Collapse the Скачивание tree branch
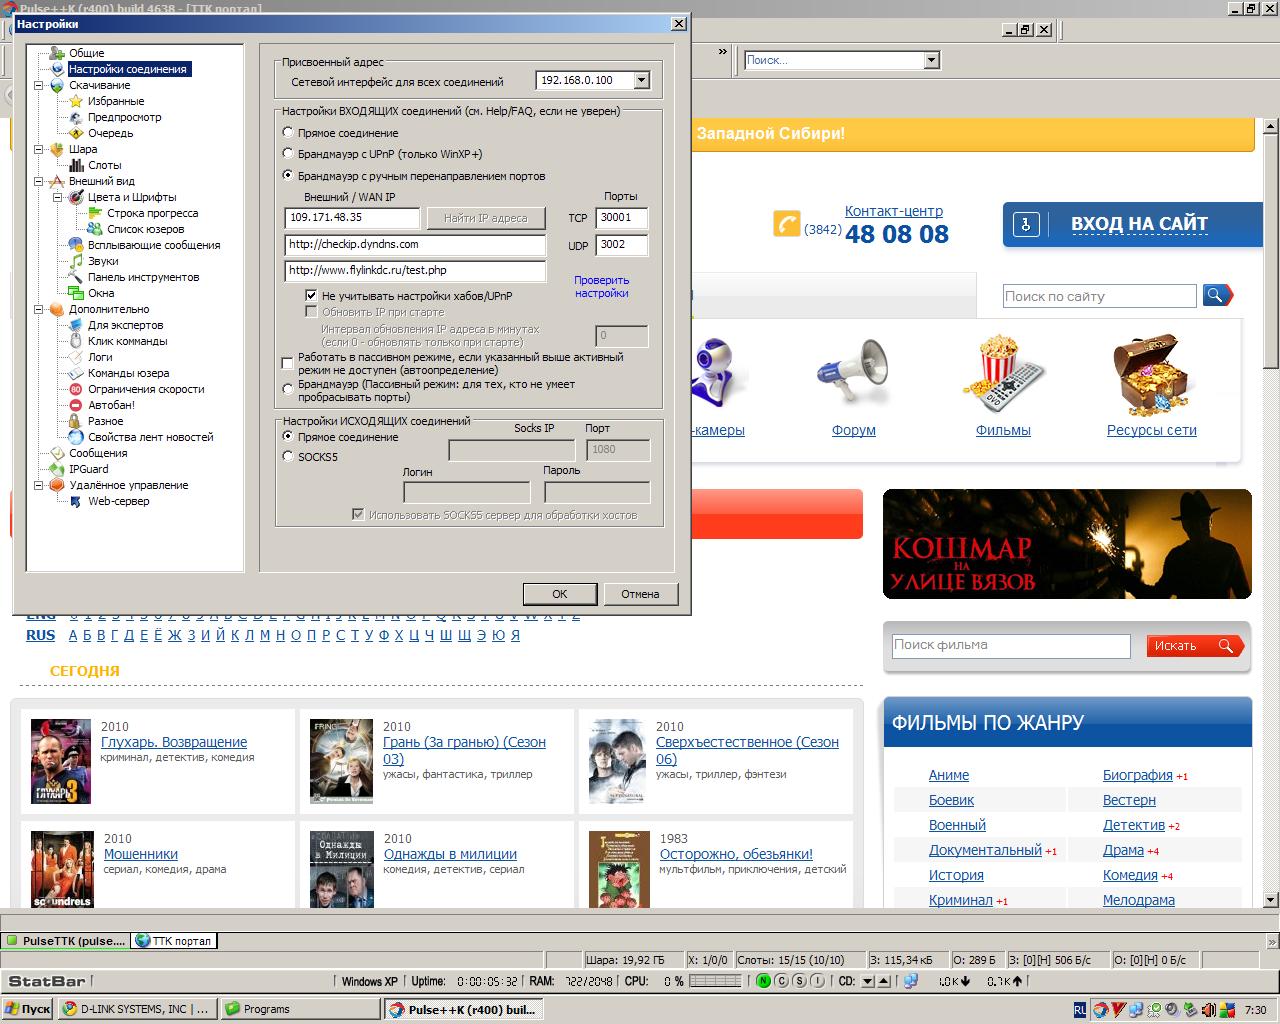Image resolution: width=1280 pixels, height=1024 pixels. point(39,85)
